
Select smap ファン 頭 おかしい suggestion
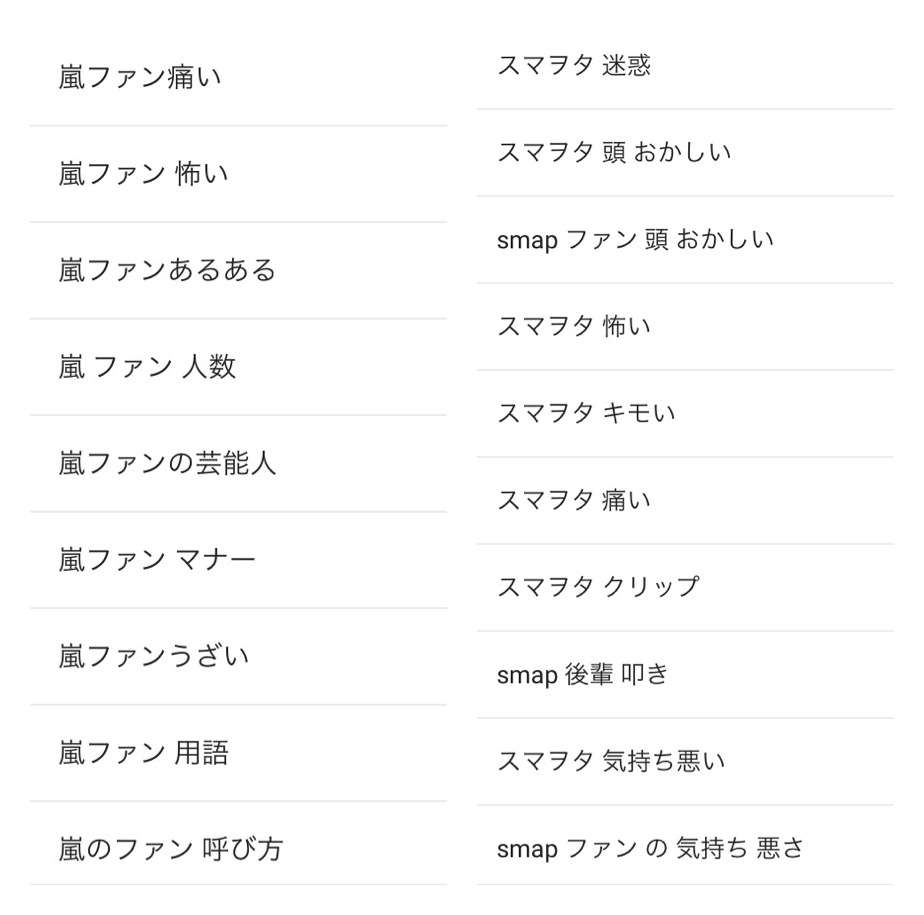685,240
